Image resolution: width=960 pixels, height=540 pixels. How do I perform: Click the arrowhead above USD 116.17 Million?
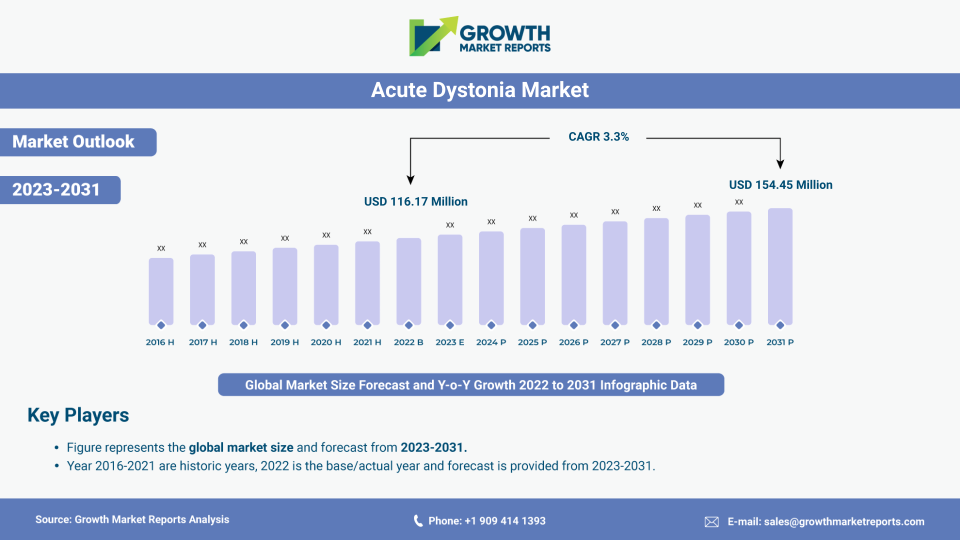tap(410, 179)
